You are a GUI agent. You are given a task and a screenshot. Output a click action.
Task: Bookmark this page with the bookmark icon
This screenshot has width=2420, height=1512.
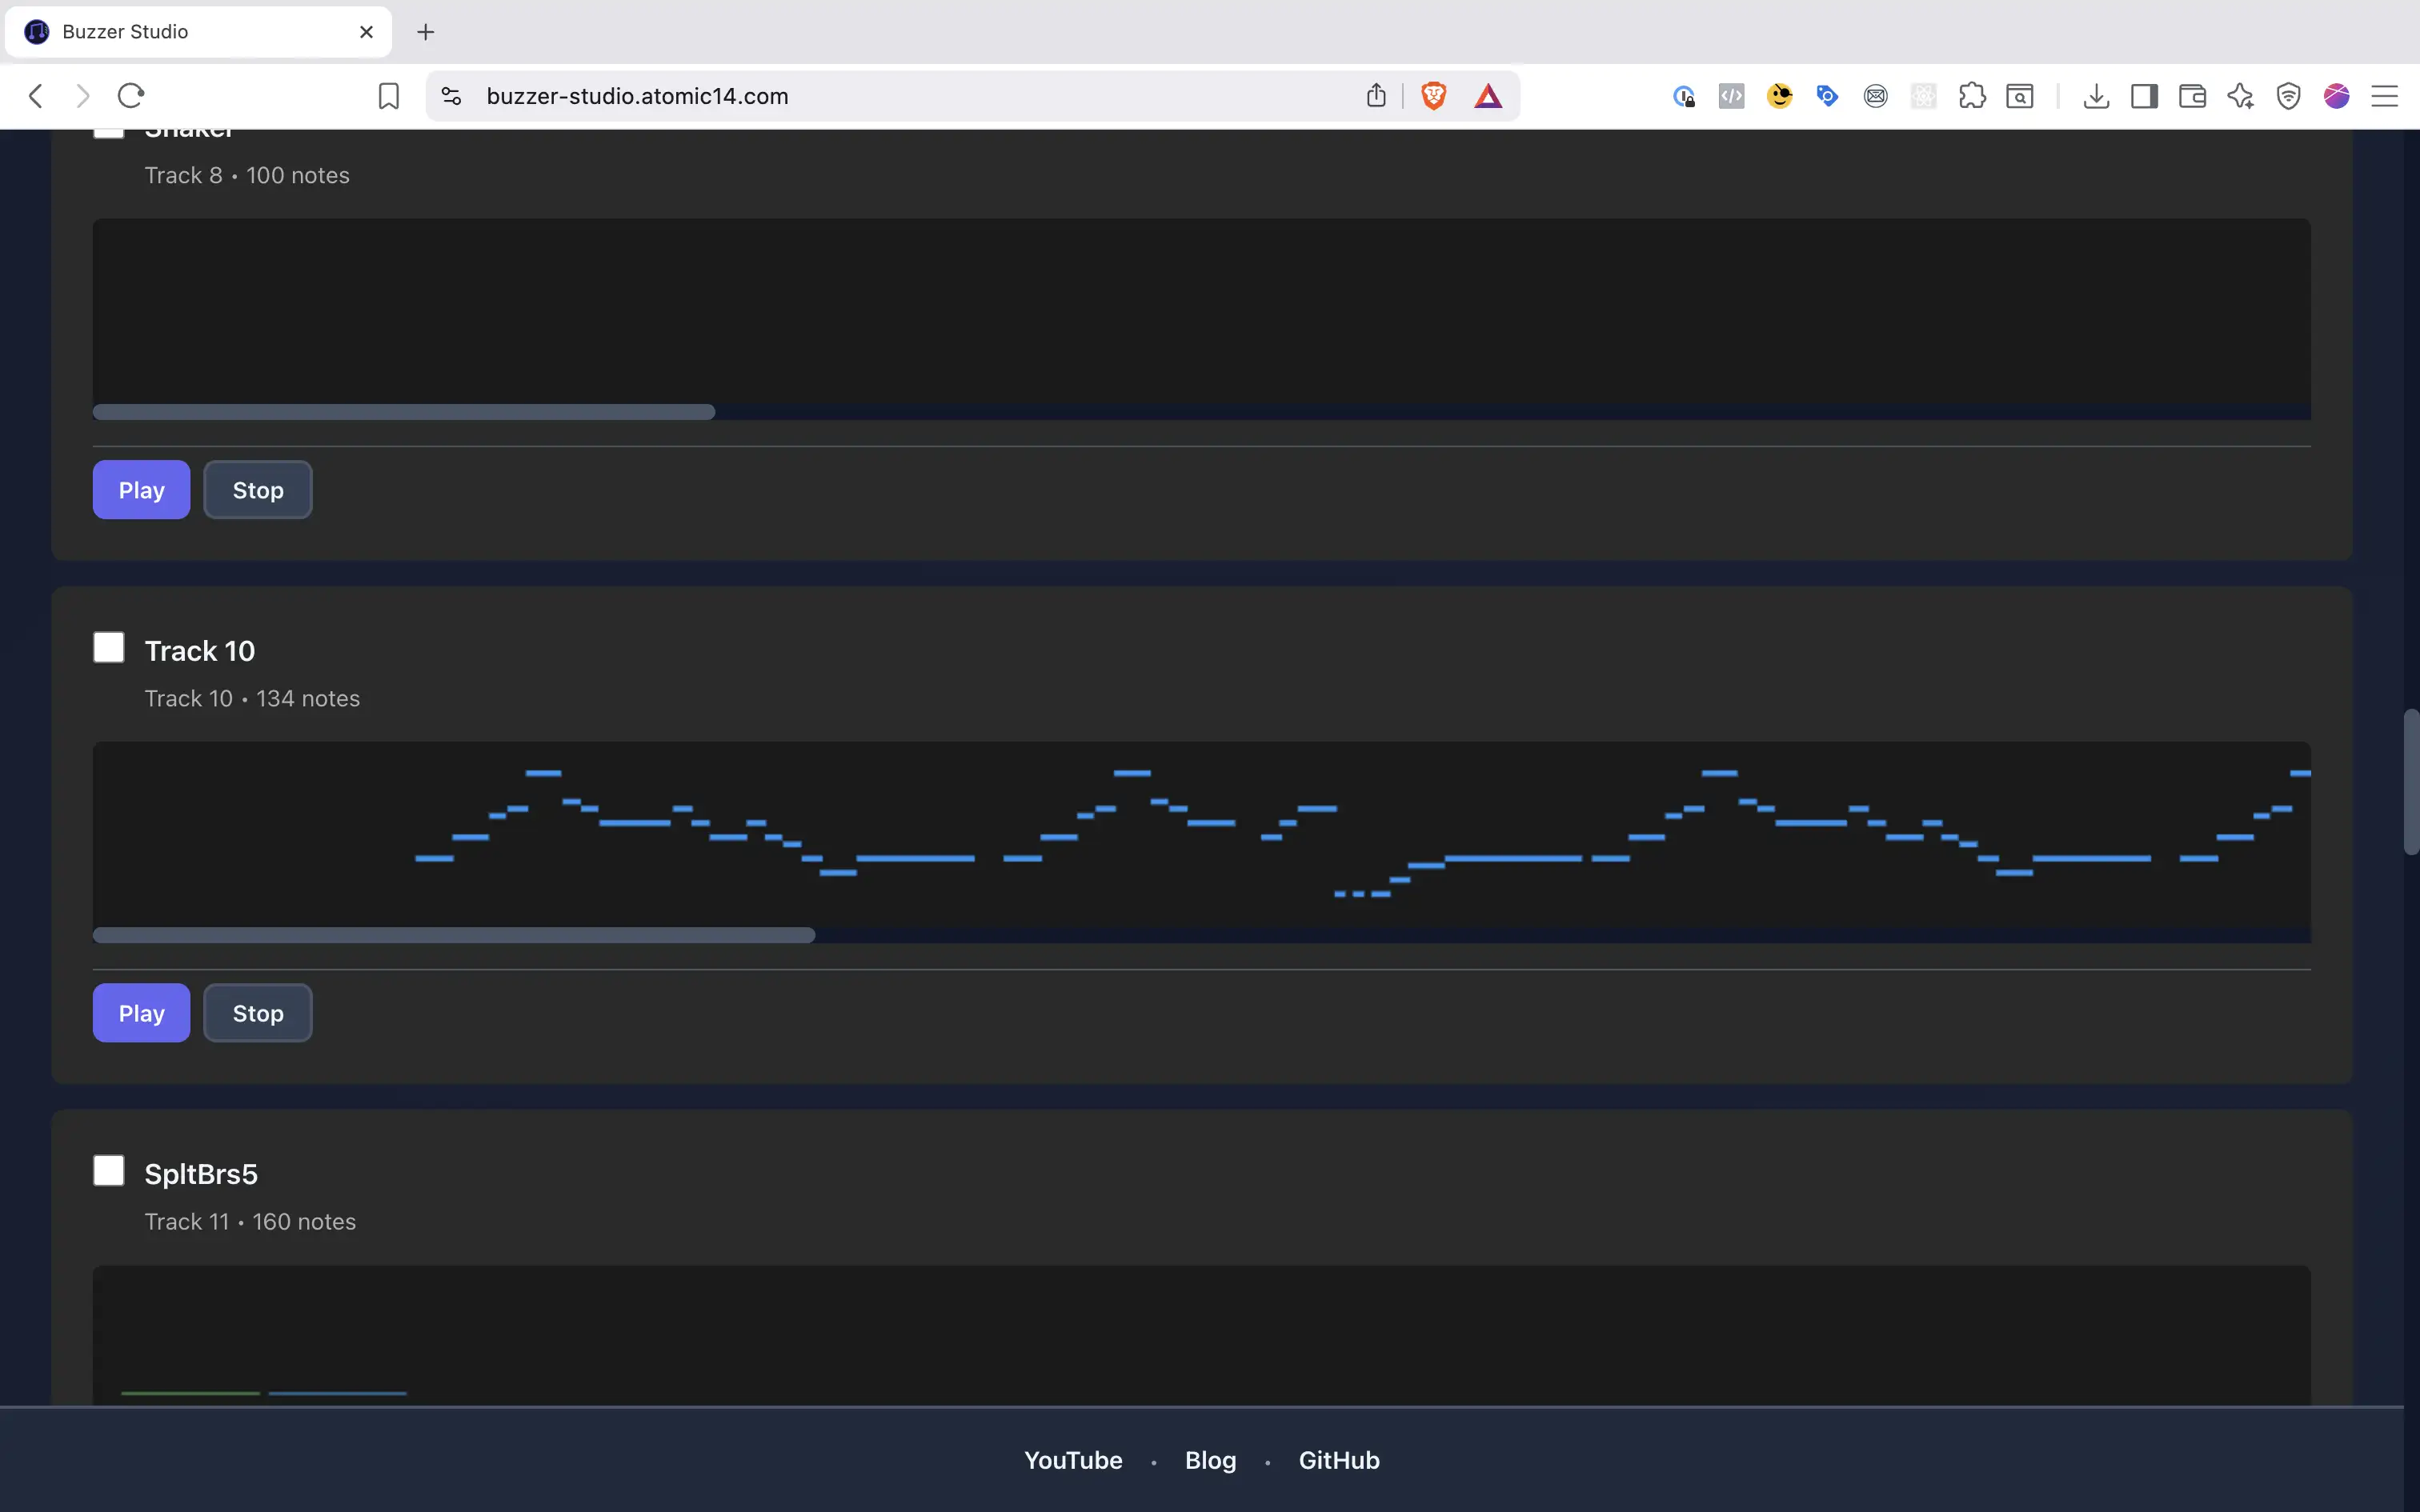(389, 96)
